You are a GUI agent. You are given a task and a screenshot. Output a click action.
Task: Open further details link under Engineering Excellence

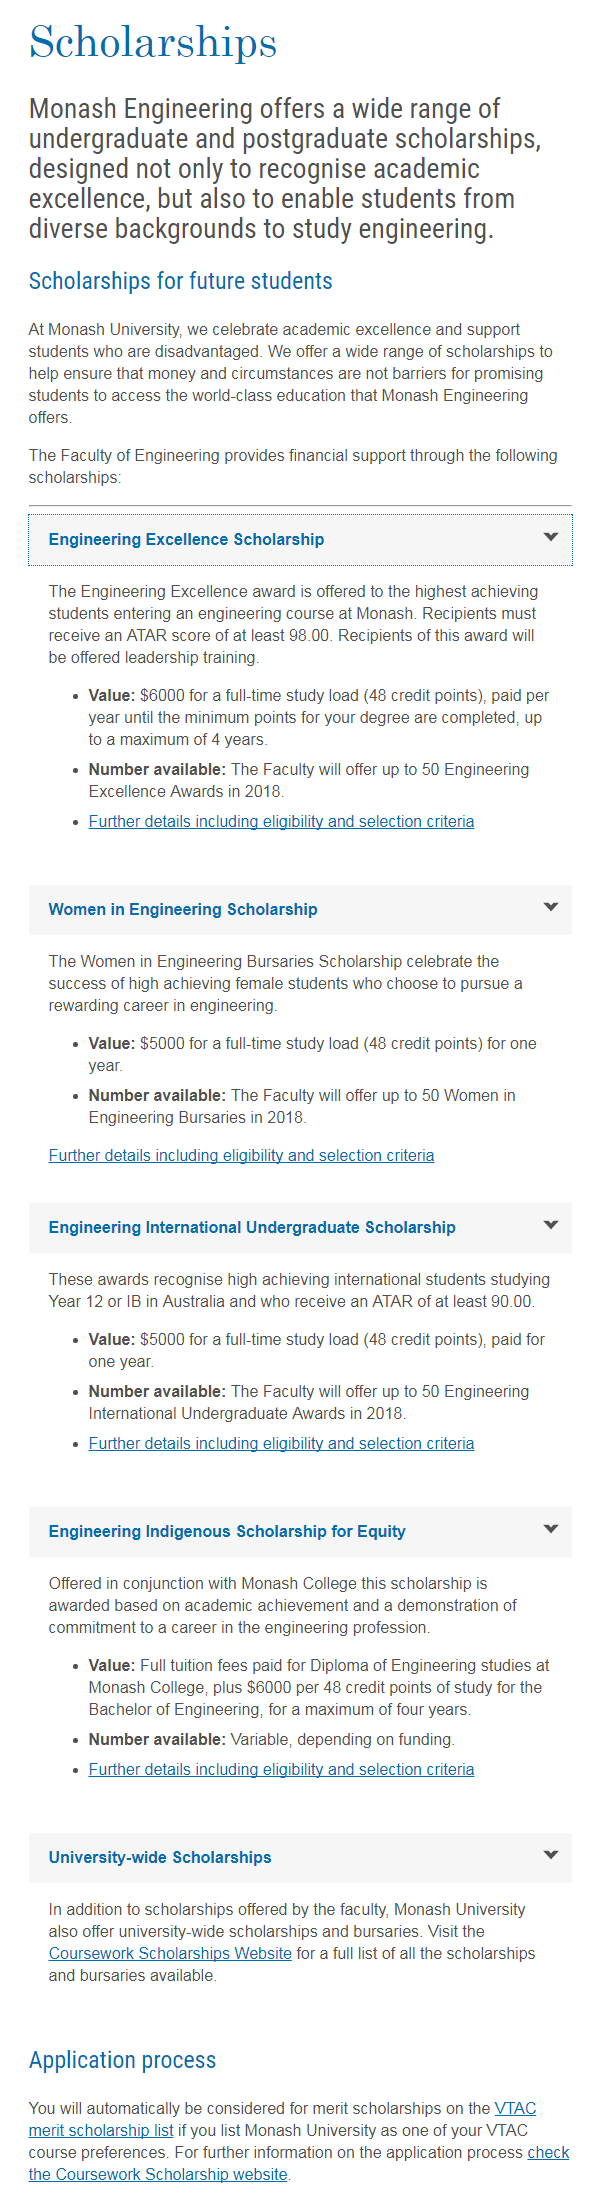(x=281, y=822)
